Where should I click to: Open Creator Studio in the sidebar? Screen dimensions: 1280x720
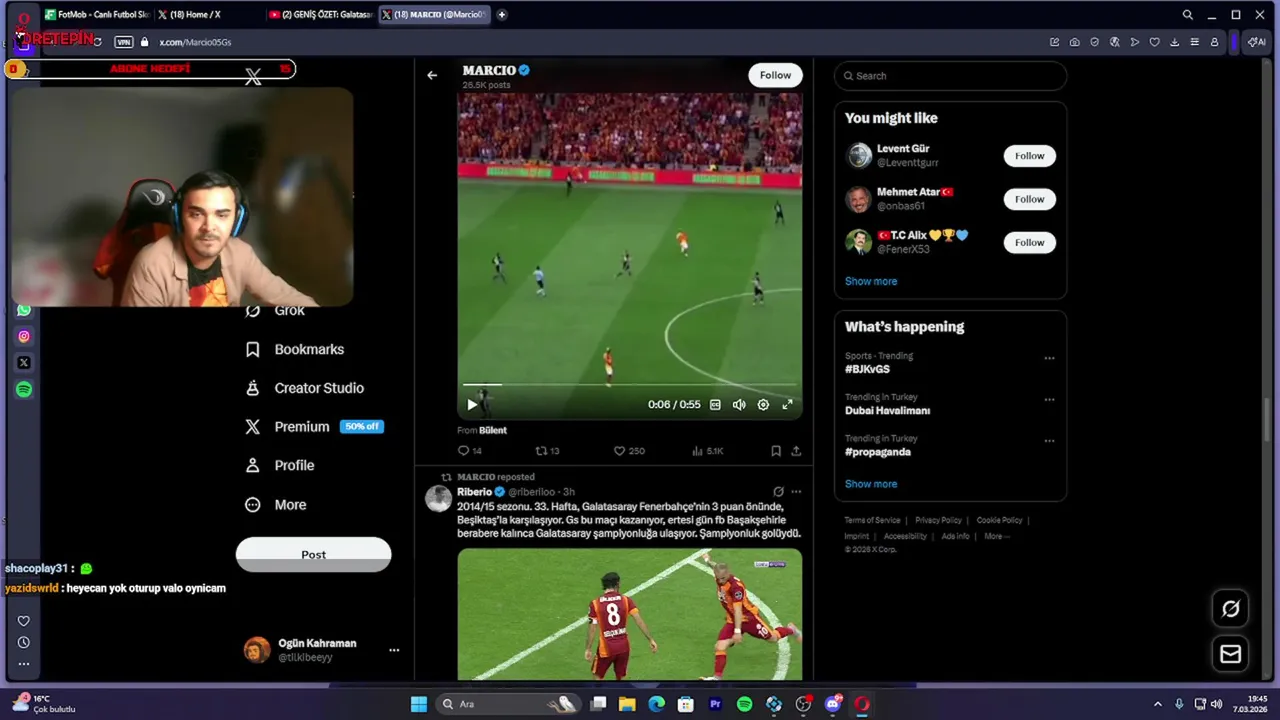click(x=305, y=388)
